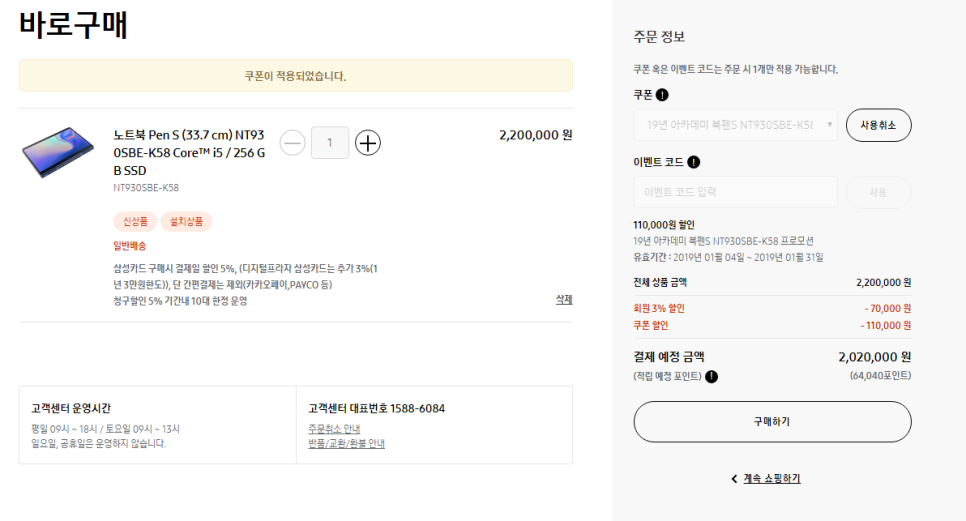966x521 pixels.
Task: Cancel coupon with 사용취소 button
Action: tap(878, 125)
